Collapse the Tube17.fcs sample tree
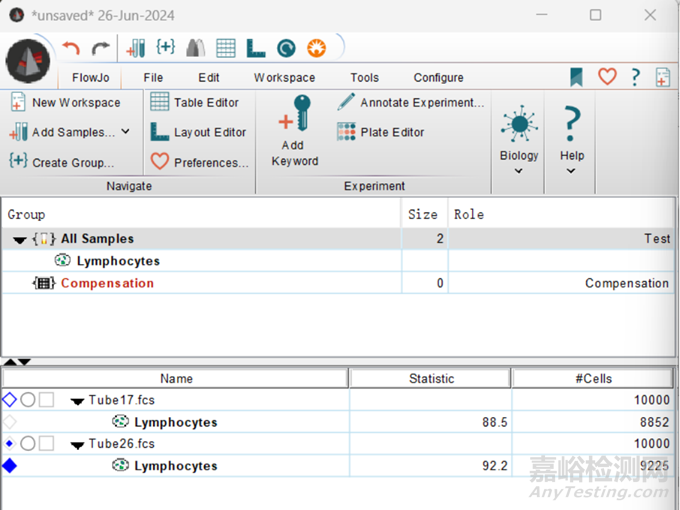 pos(77,401)
